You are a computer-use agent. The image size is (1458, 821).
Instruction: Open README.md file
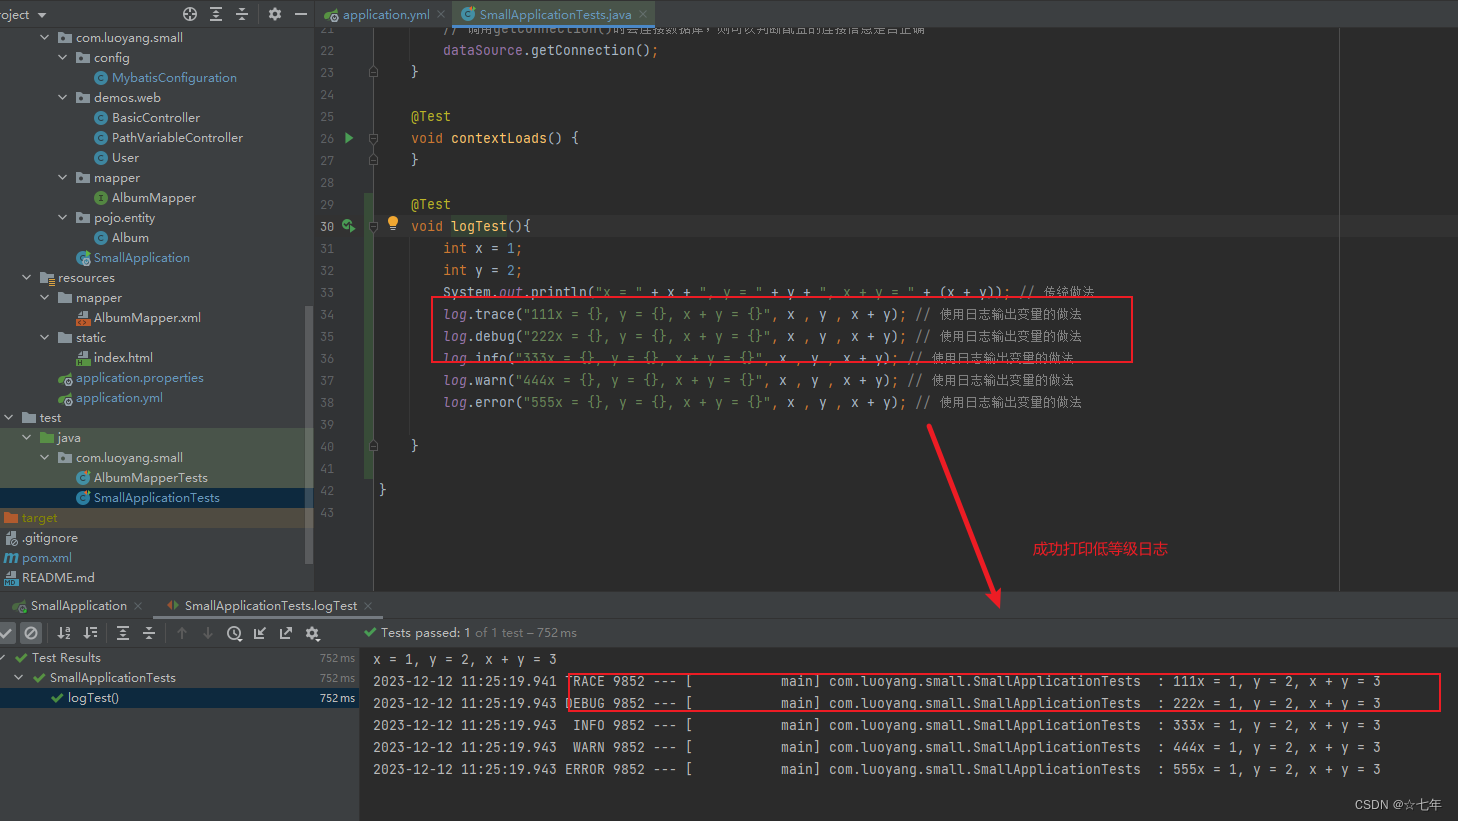pos(58,578)
